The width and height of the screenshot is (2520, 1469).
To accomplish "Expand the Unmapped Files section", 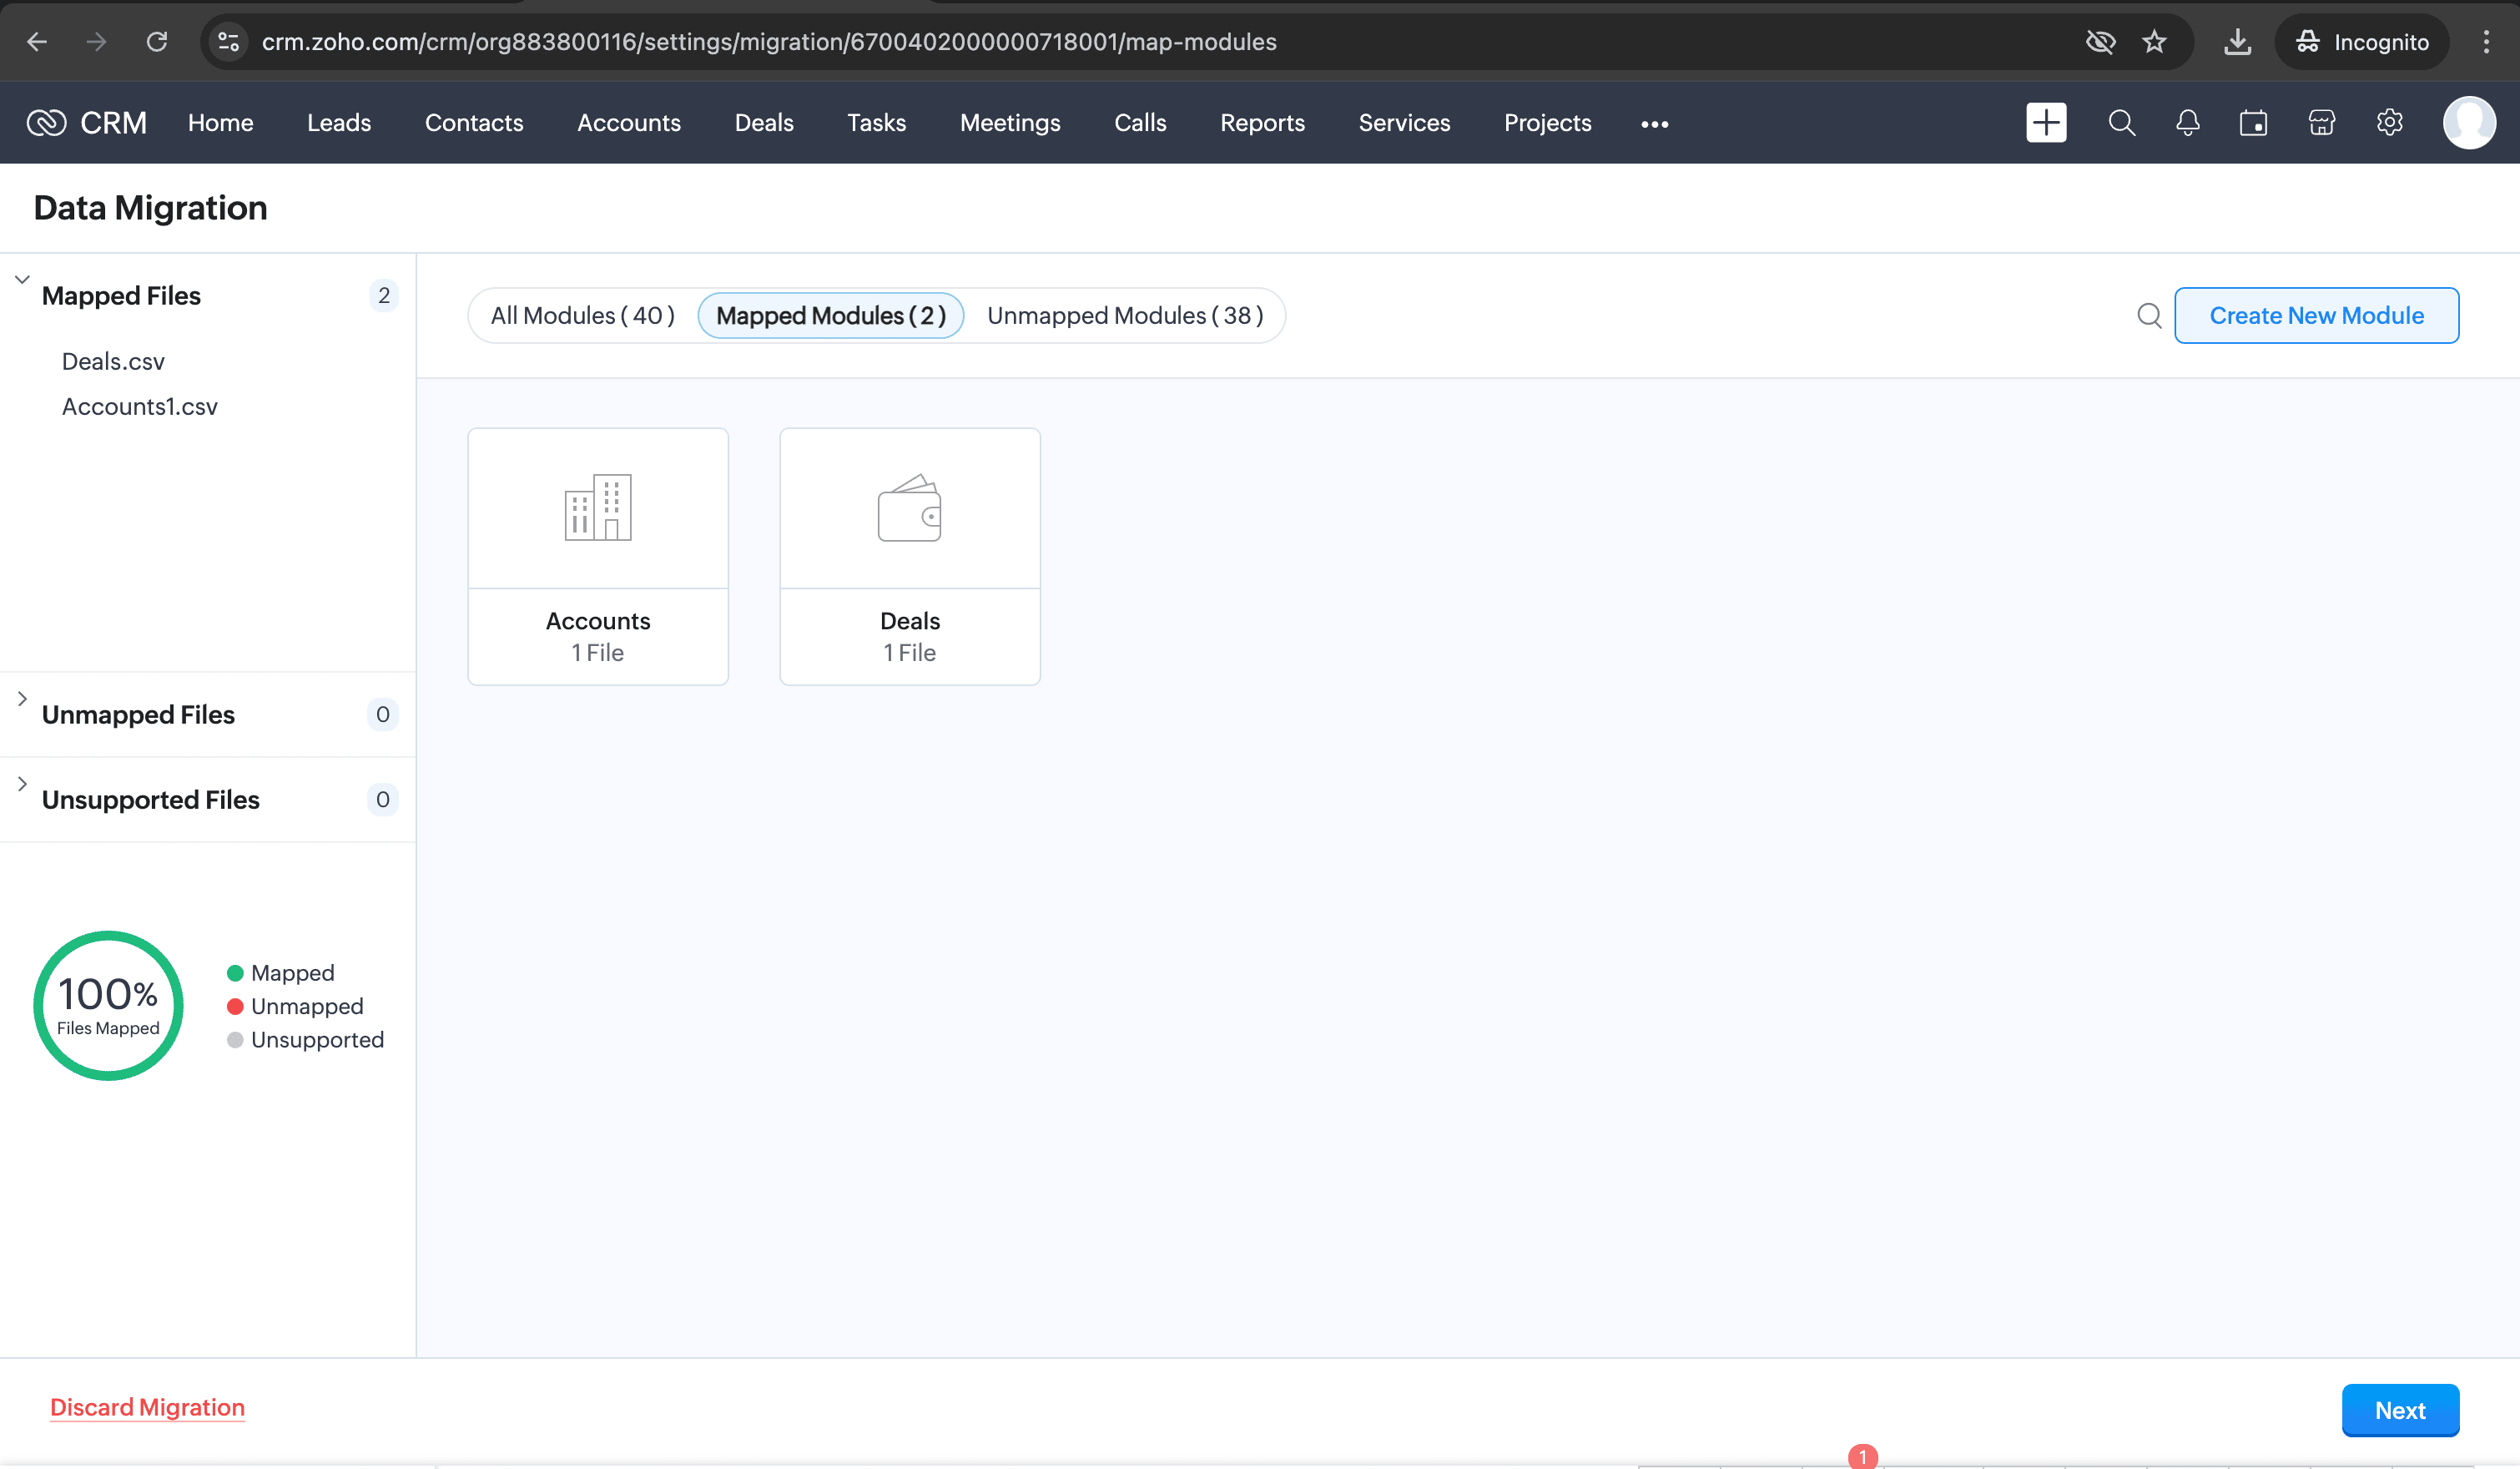I will 23,699.
